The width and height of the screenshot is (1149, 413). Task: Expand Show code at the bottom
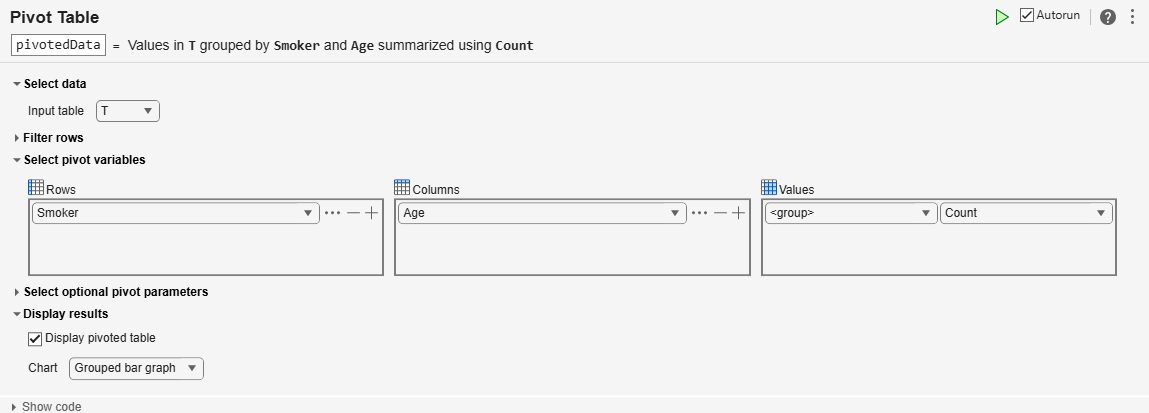(x=51, y=406)
